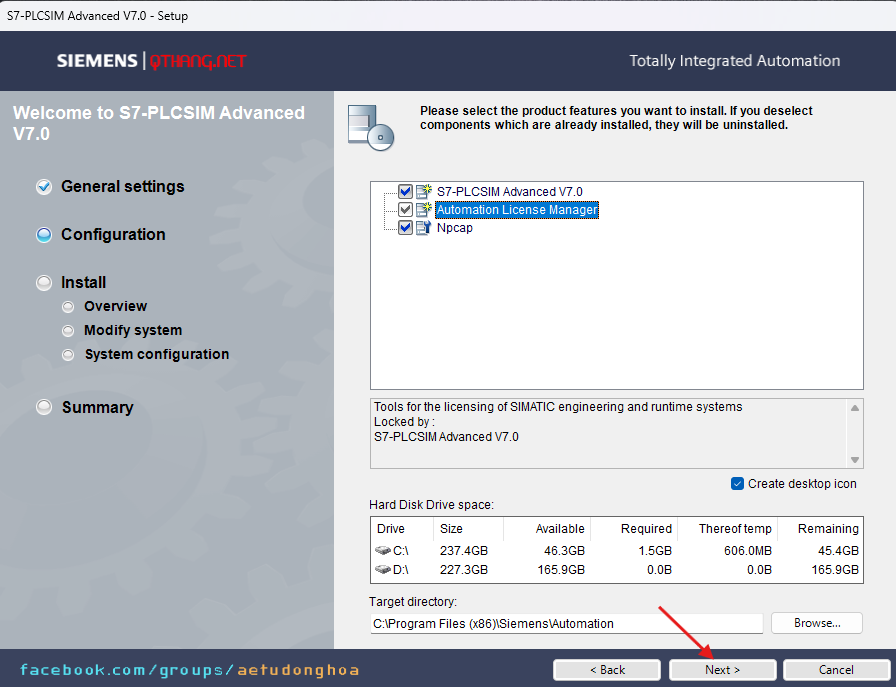Open the System configuration sub-step
The width and height of the screenshot is (896, 687).
156,354
